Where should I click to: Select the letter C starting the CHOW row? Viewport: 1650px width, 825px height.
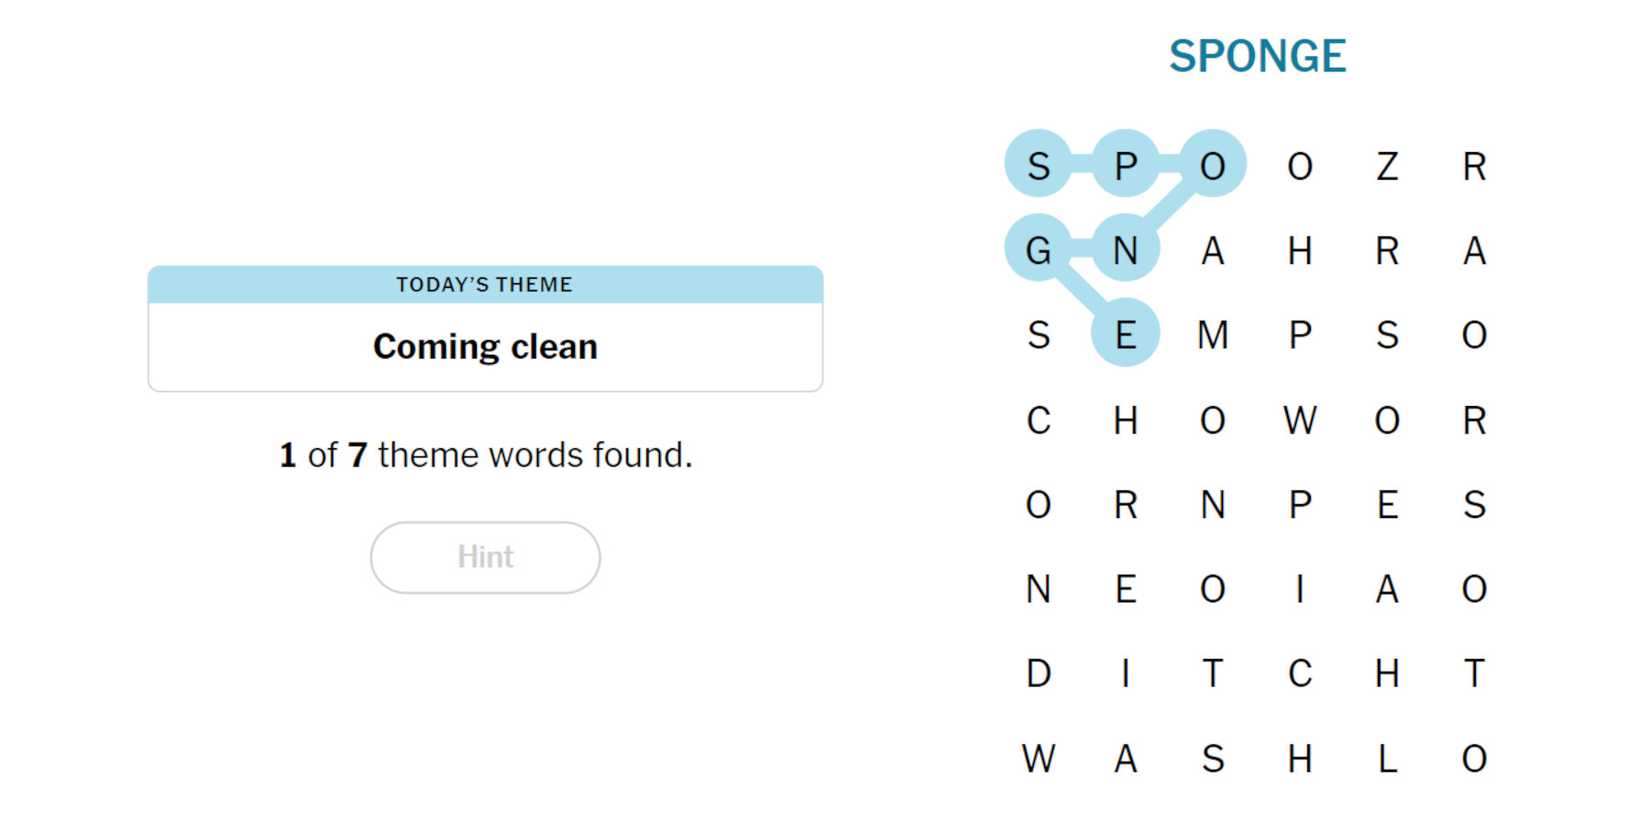[x=1040, y=420]
